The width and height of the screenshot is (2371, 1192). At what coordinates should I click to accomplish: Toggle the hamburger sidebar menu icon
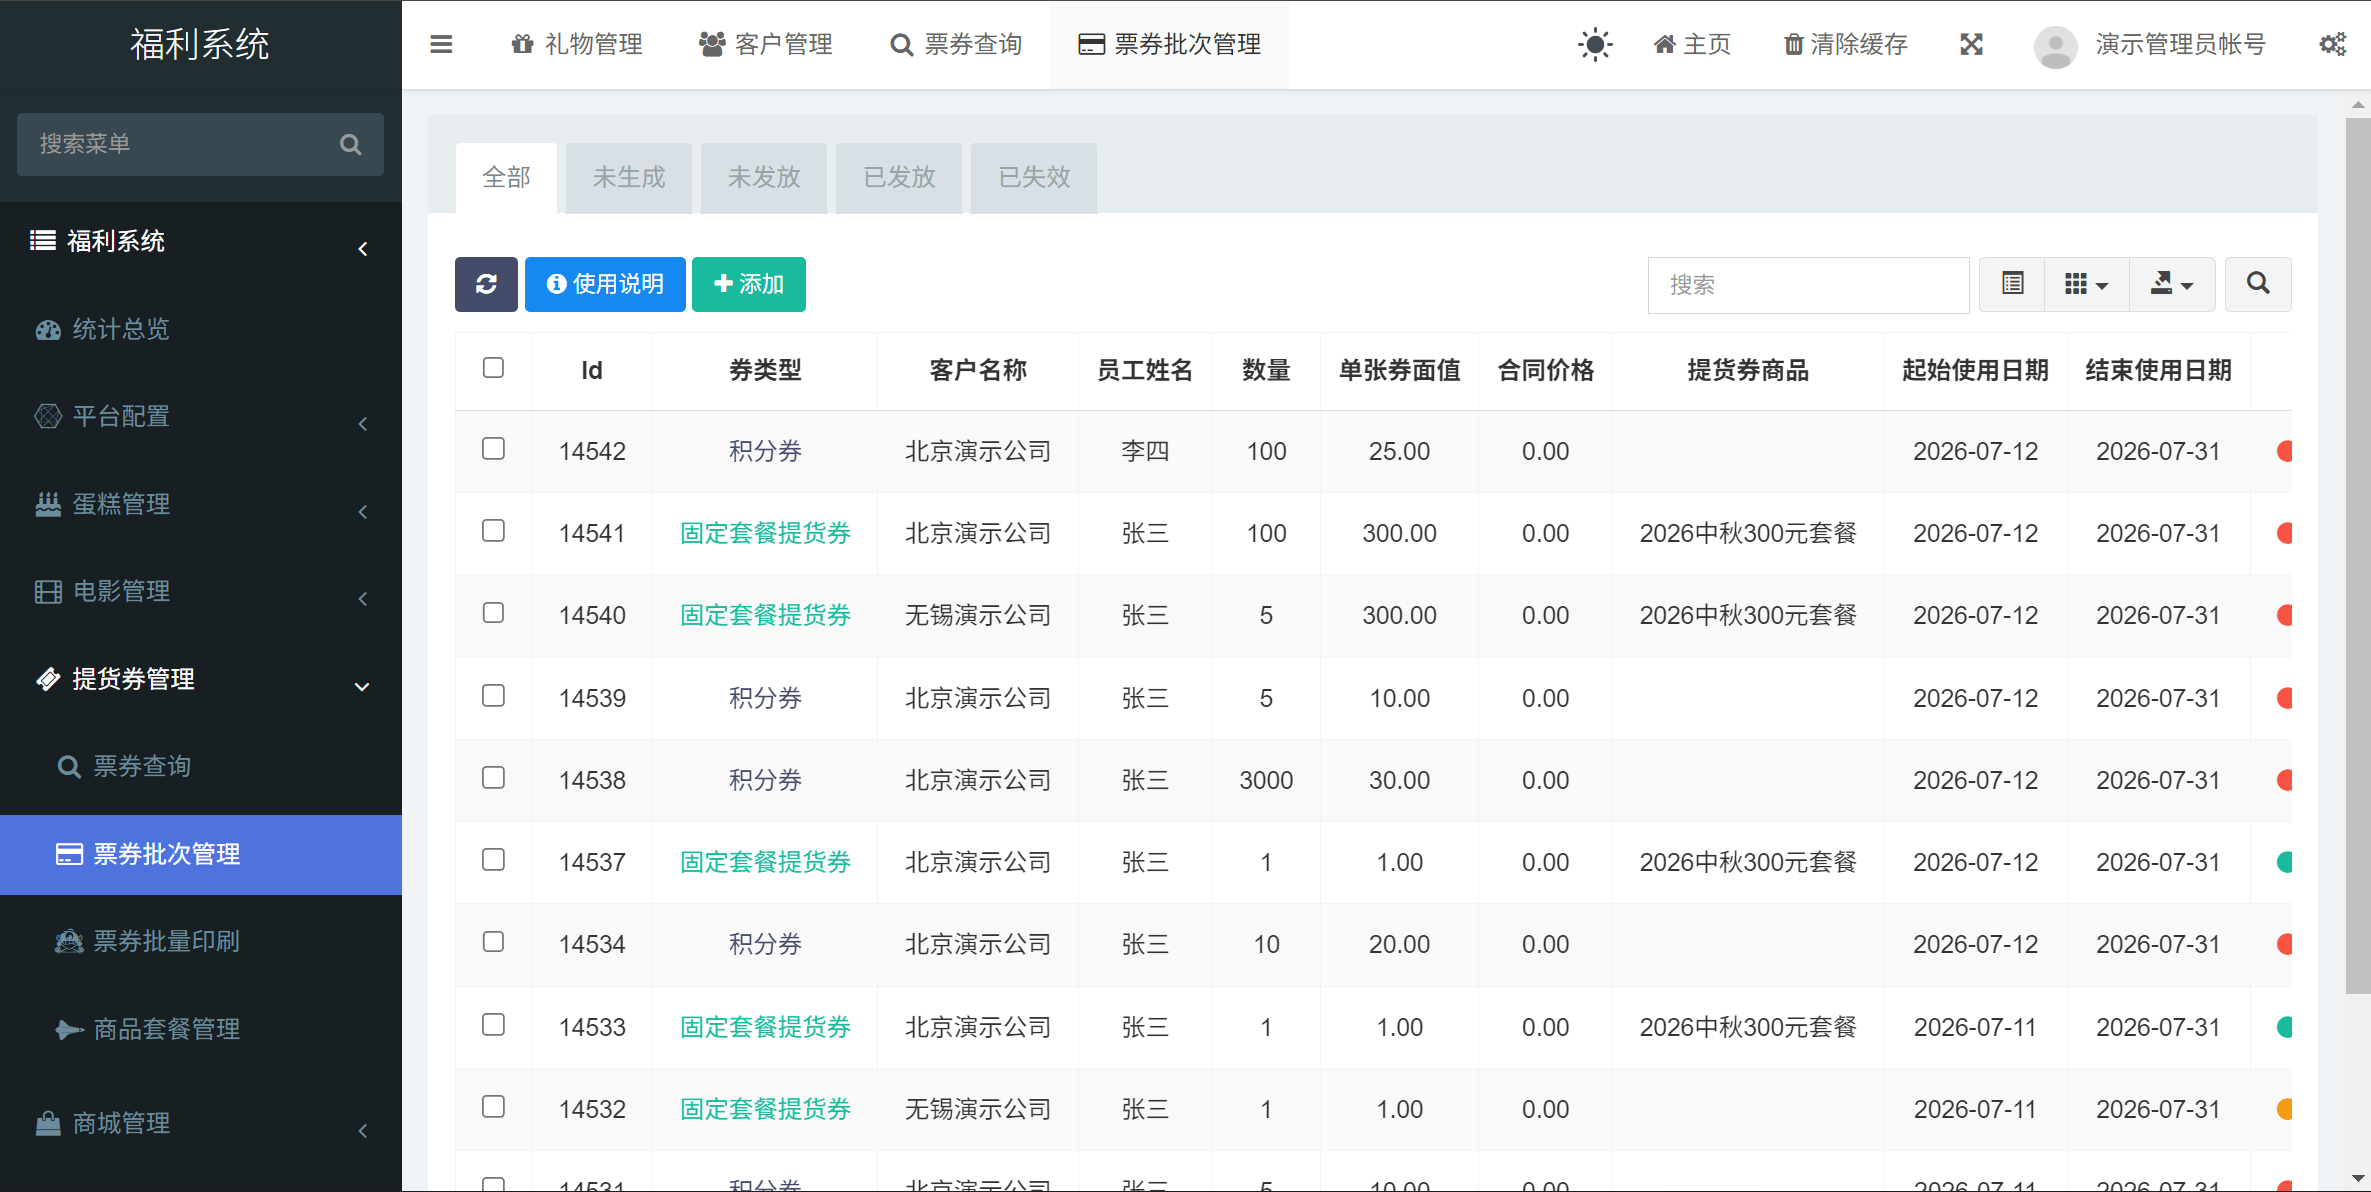441,44
